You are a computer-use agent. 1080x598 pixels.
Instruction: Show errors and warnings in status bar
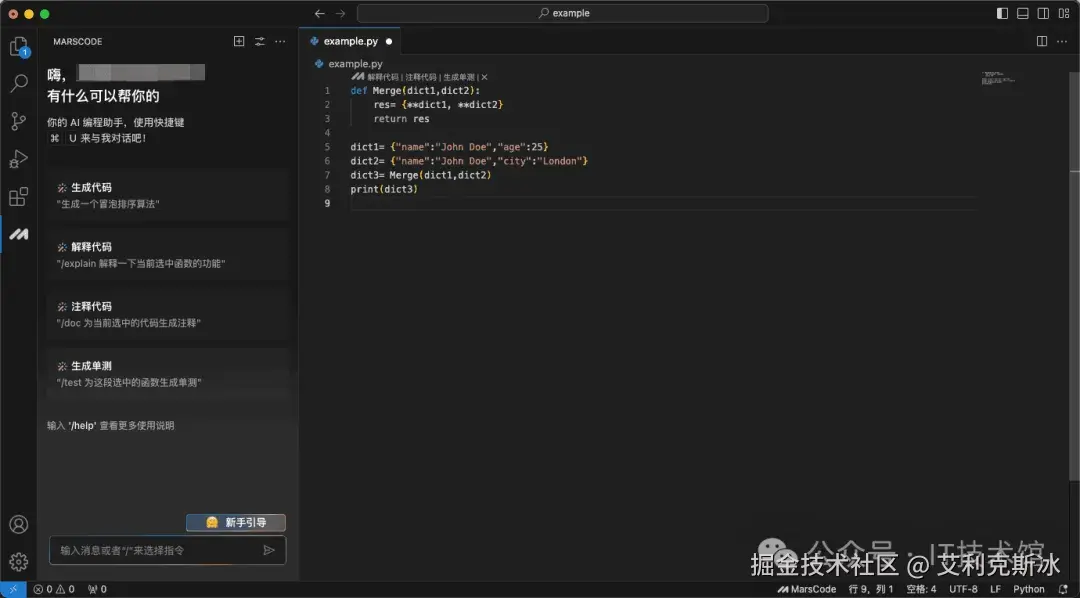click(x=54, y=589)
